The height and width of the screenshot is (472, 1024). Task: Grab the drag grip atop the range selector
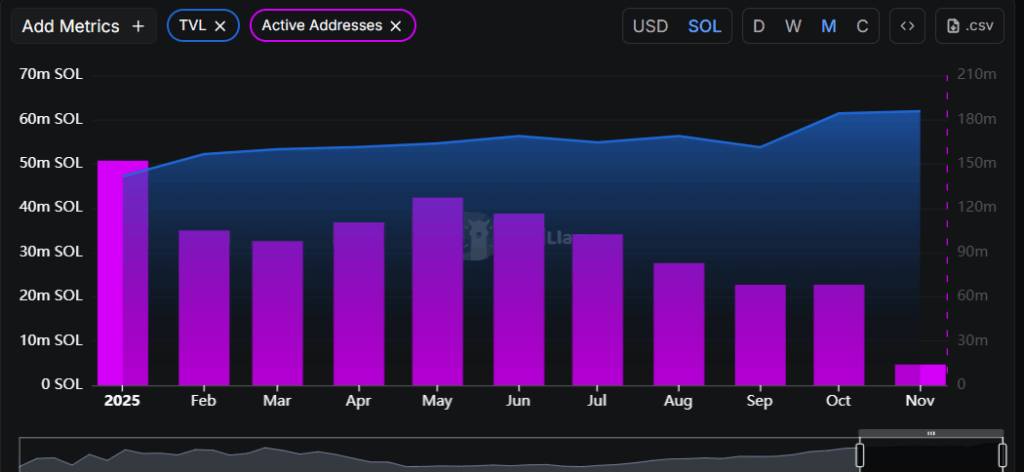(x=931, y=433)
